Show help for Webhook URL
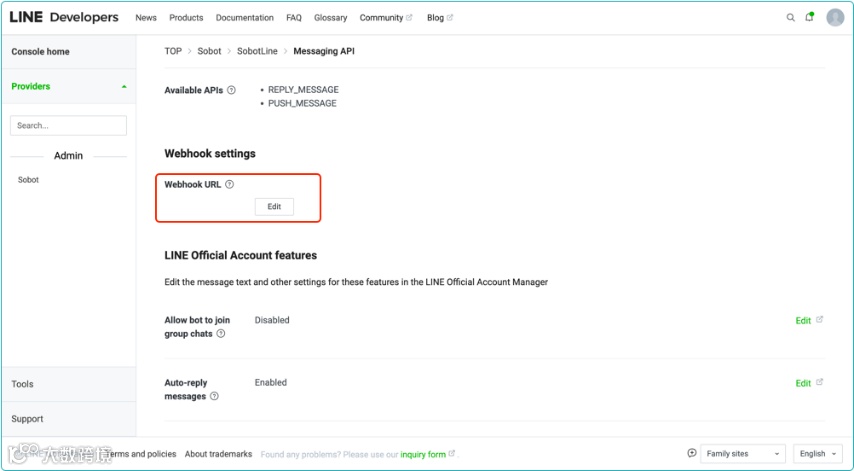Image resolution: width=854 pixels, height=471 pixels. coord(229,185)
